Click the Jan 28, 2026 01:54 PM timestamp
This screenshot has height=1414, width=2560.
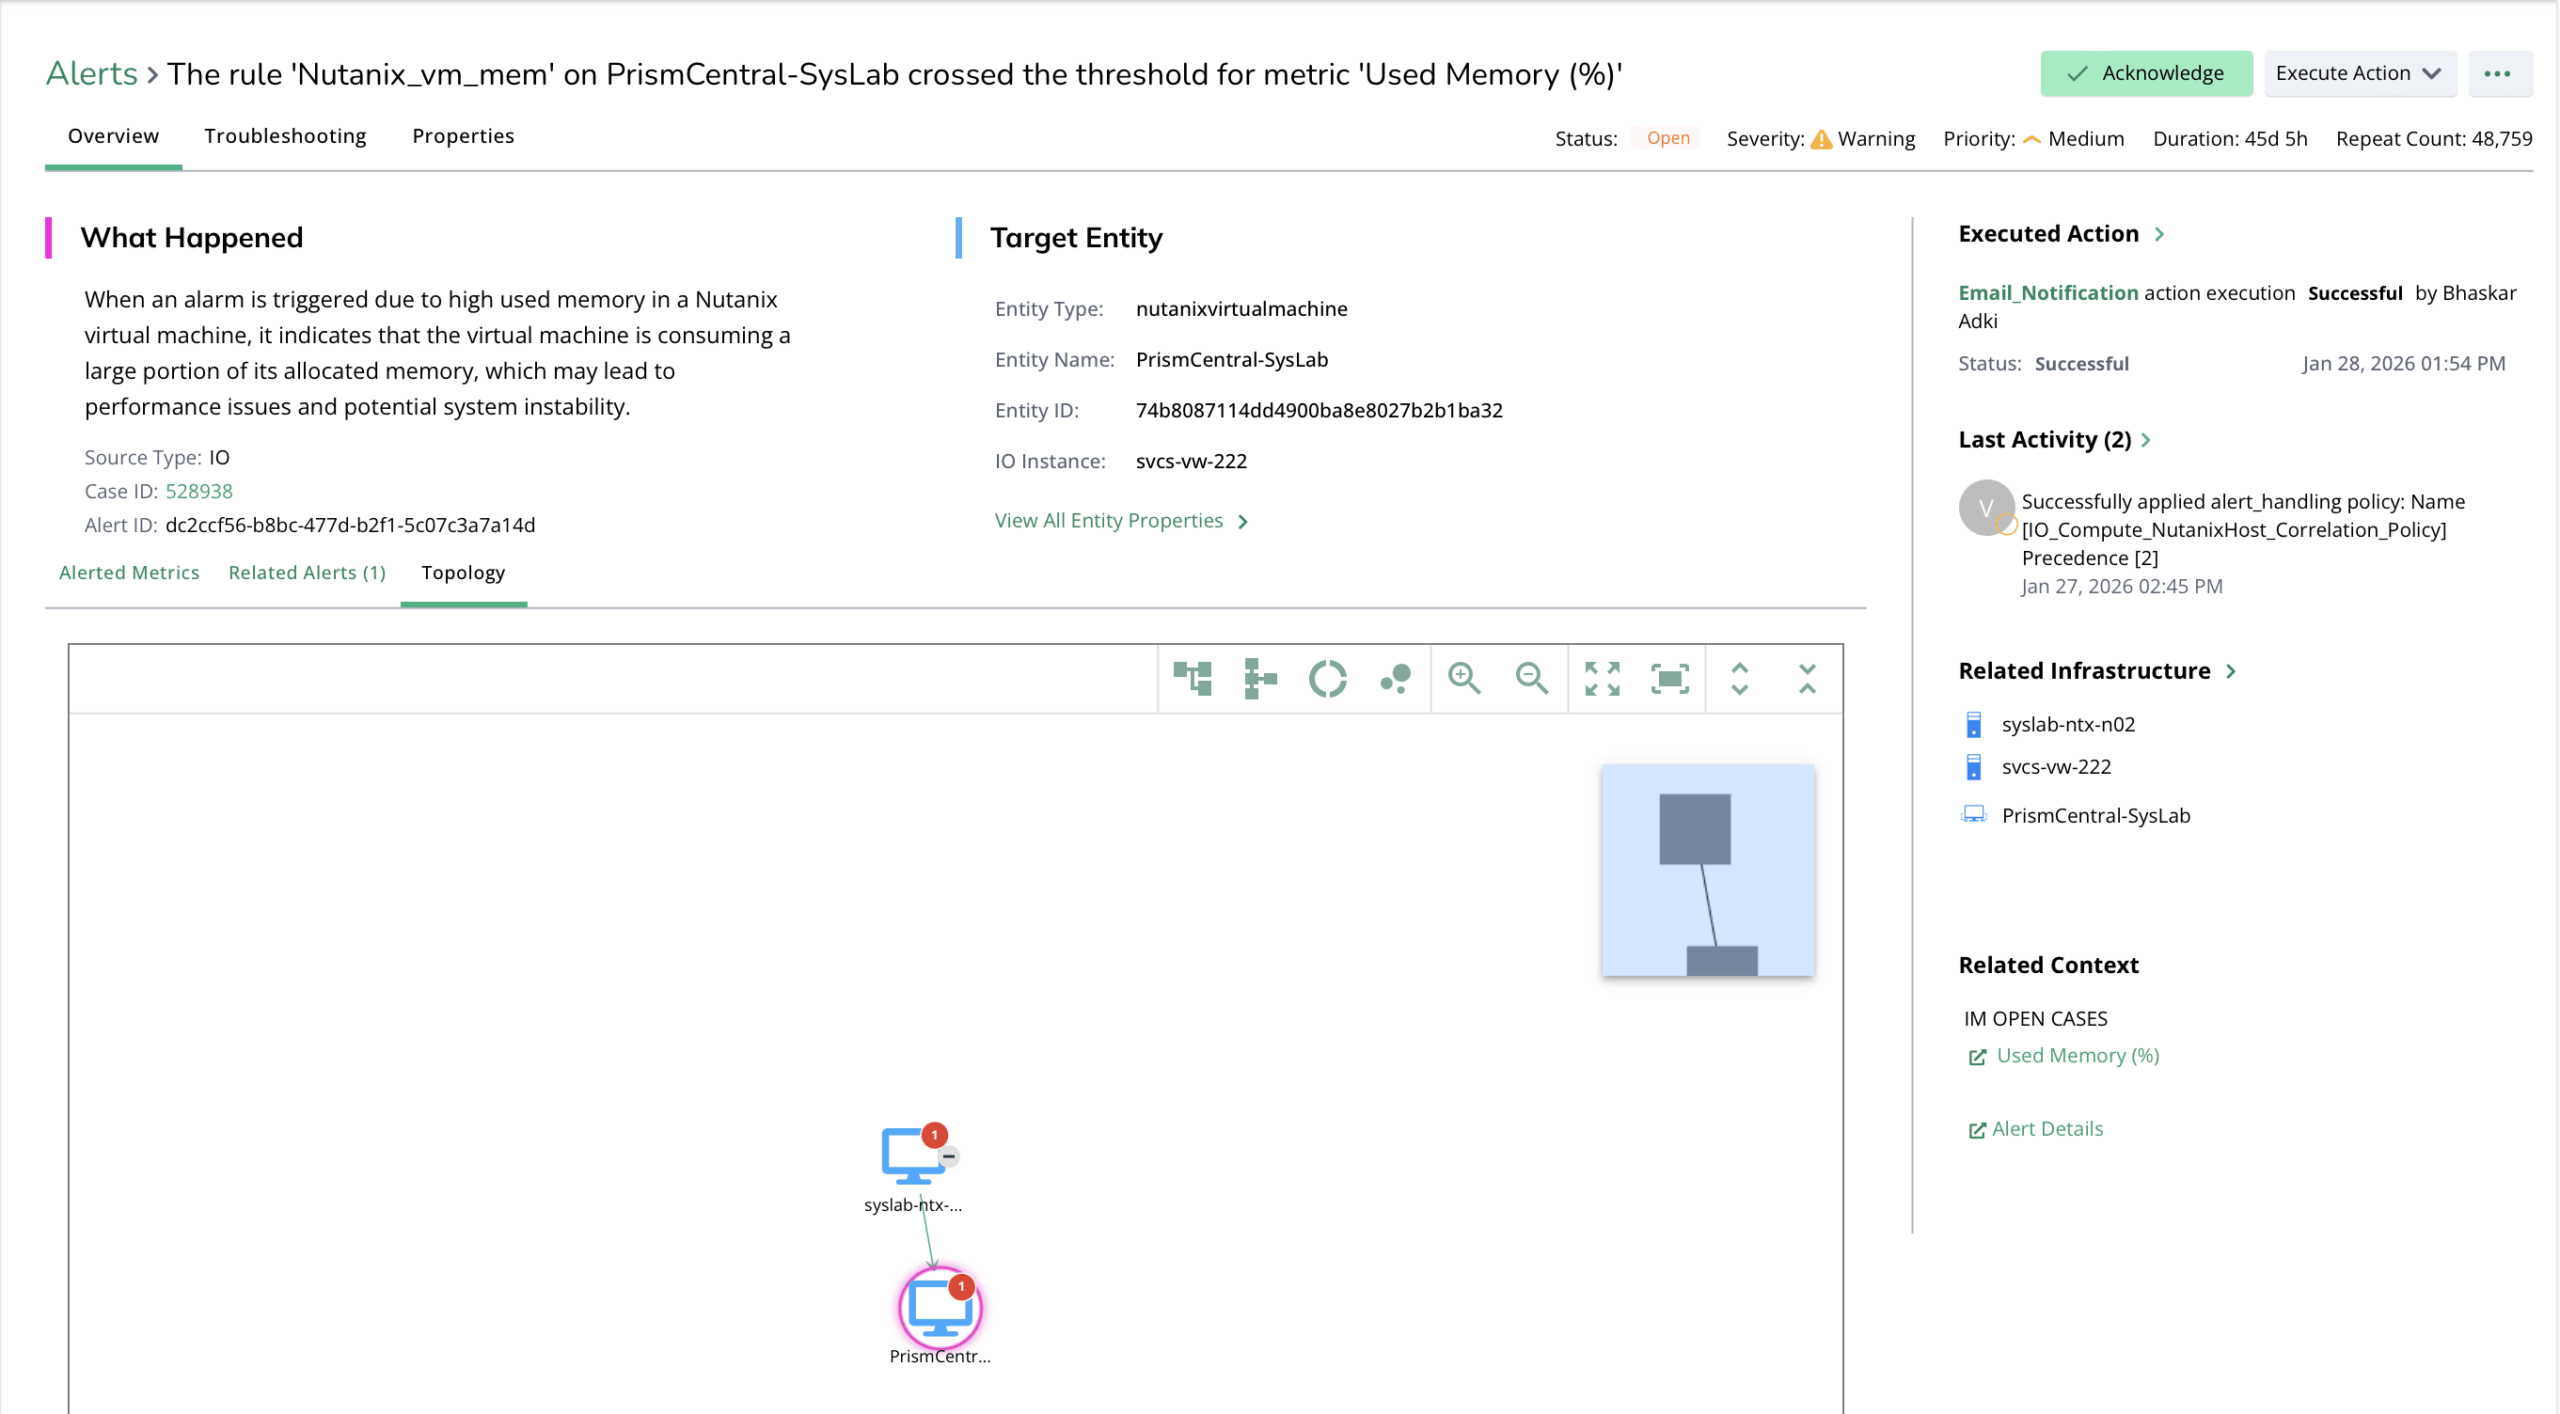coord(2403,364)
